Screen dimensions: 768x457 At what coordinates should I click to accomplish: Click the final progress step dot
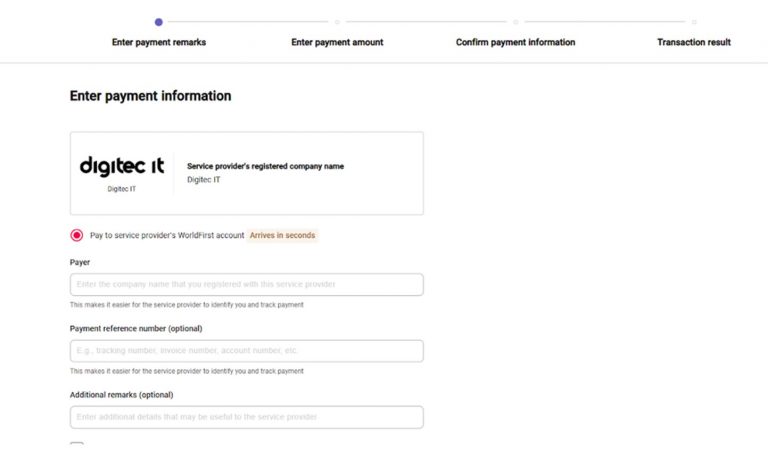point(694,22)
